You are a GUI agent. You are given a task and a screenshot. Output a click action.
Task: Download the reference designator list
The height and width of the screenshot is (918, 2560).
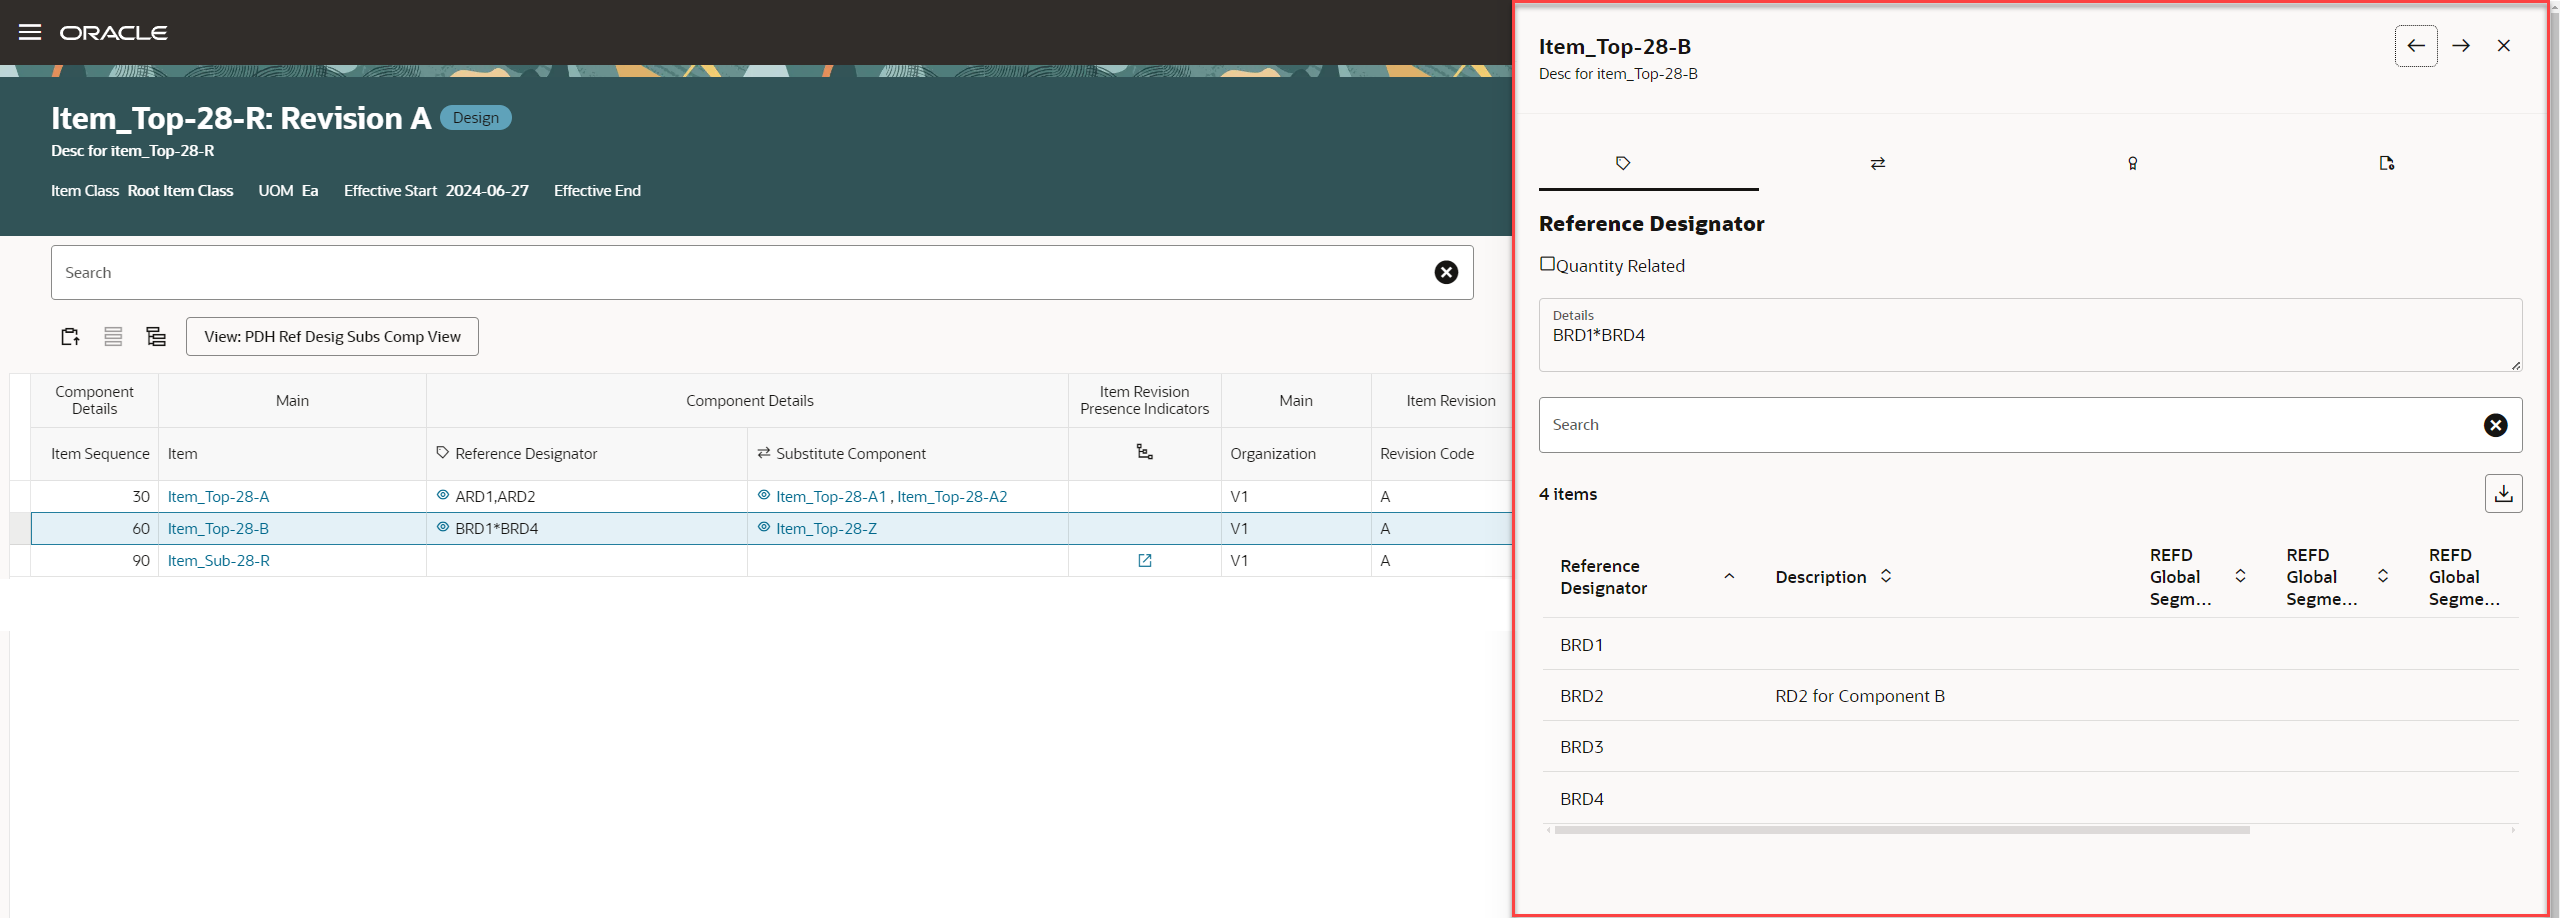tap(2503, 493)
